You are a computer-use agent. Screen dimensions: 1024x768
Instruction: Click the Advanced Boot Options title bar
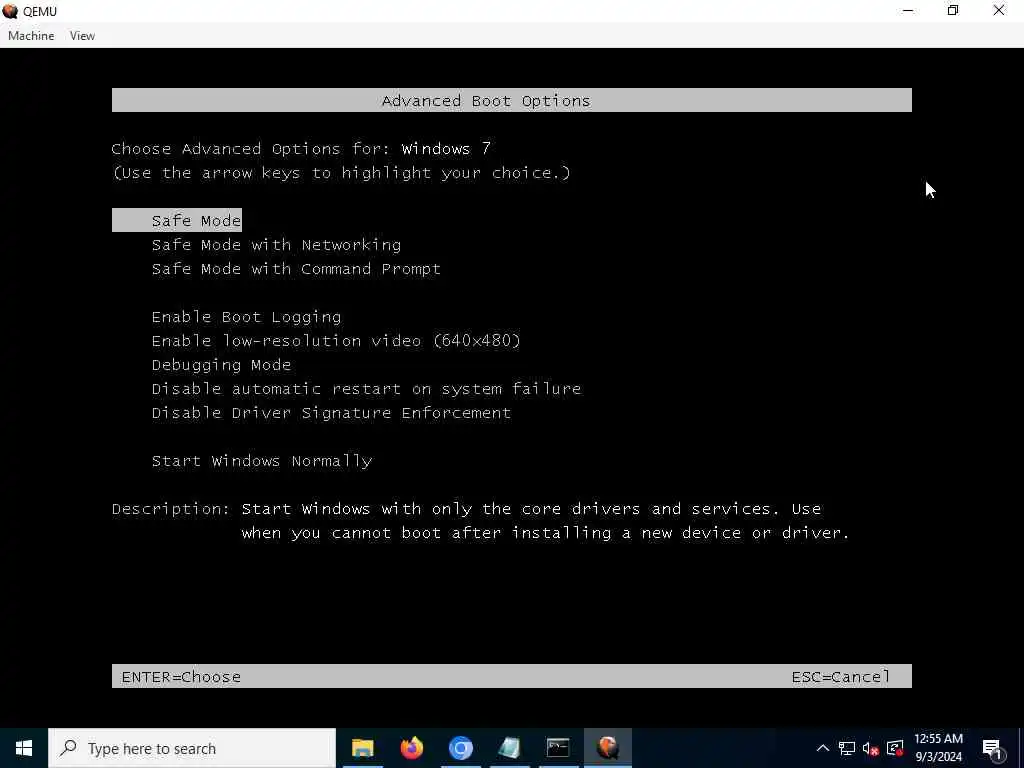point(512,101)
